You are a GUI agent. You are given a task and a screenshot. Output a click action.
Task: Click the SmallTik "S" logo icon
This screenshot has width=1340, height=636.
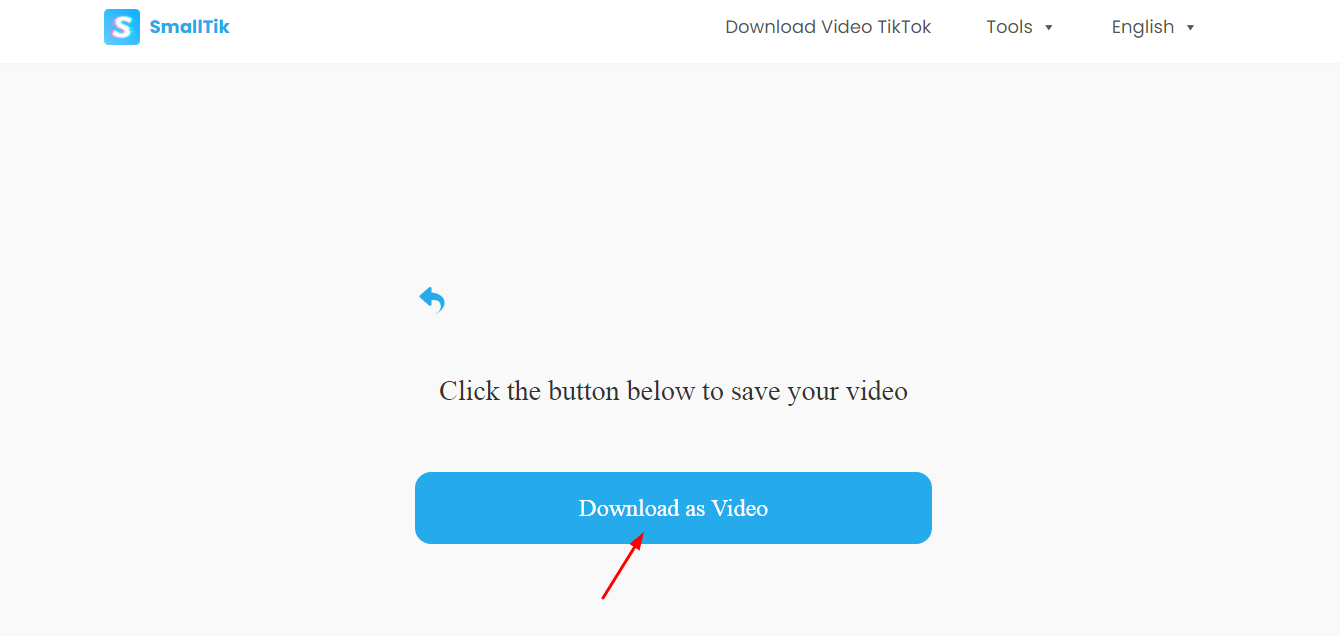[122, 27]
